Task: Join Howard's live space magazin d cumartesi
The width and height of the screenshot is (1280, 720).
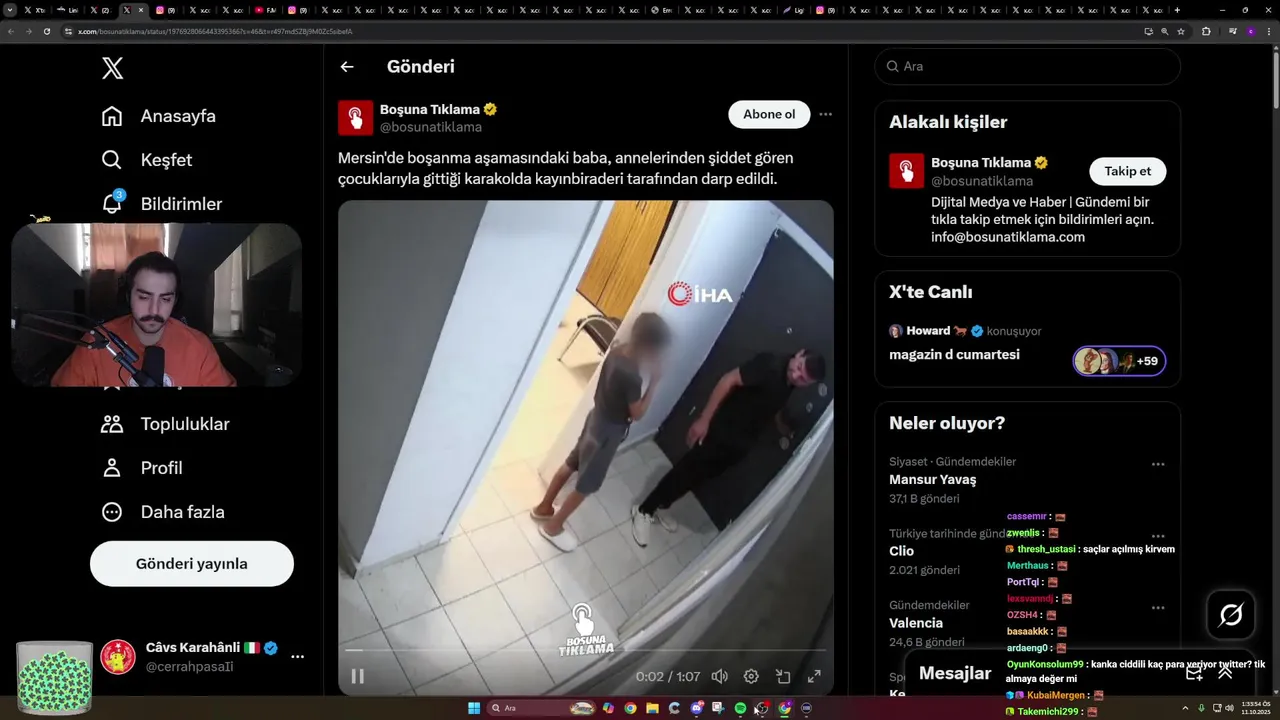Action: pyautogui.click(x=954, y=354)
